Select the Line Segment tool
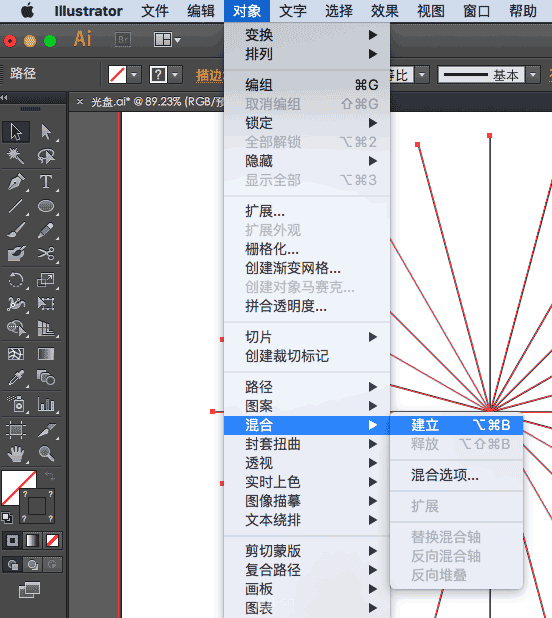Viewport: 552px width, 618px height. coord(16,206)
